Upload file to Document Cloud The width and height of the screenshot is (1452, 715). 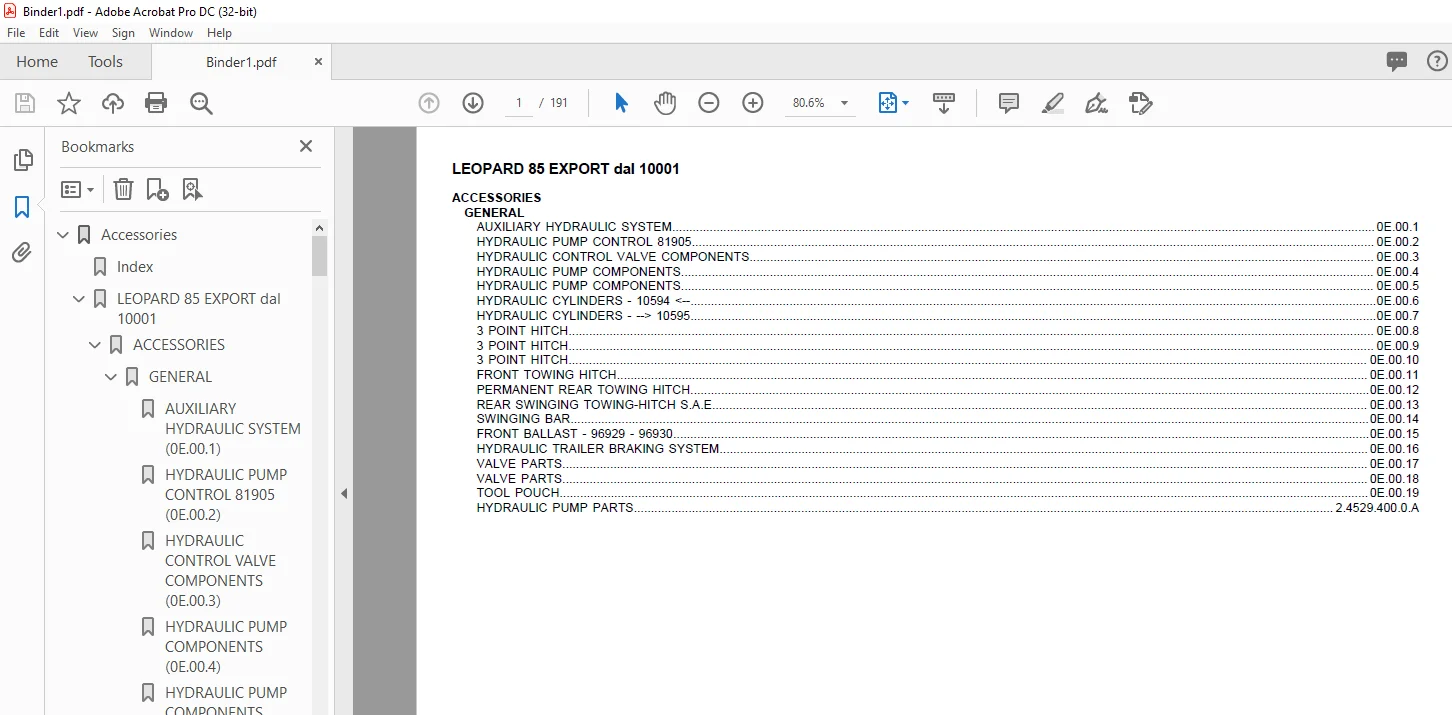coord(113,103)
